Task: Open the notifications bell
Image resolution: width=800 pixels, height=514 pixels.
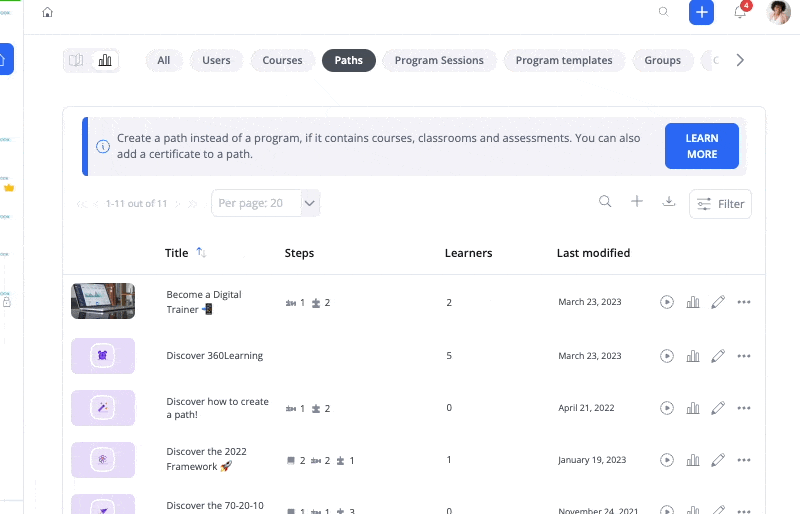Action: 740,12
